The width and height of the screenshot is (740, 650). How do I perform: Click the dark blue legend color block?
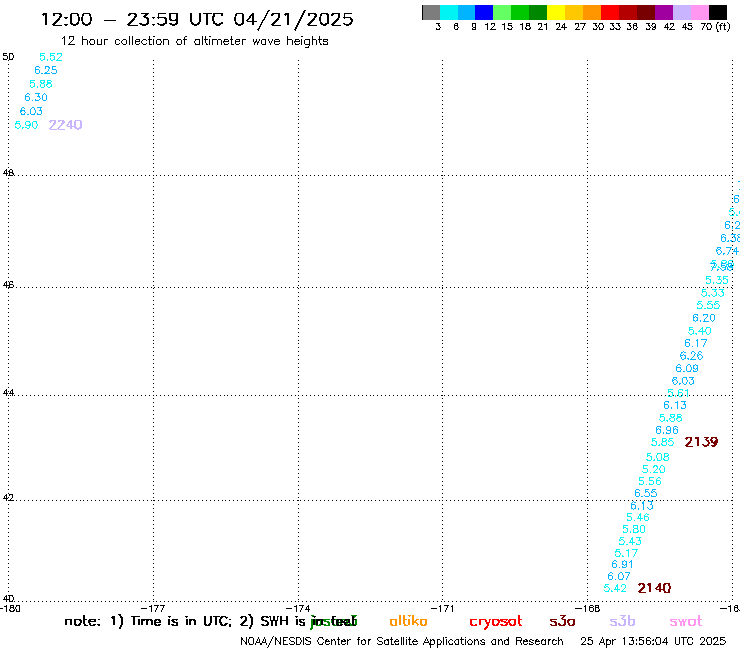(x=484, y=12)
